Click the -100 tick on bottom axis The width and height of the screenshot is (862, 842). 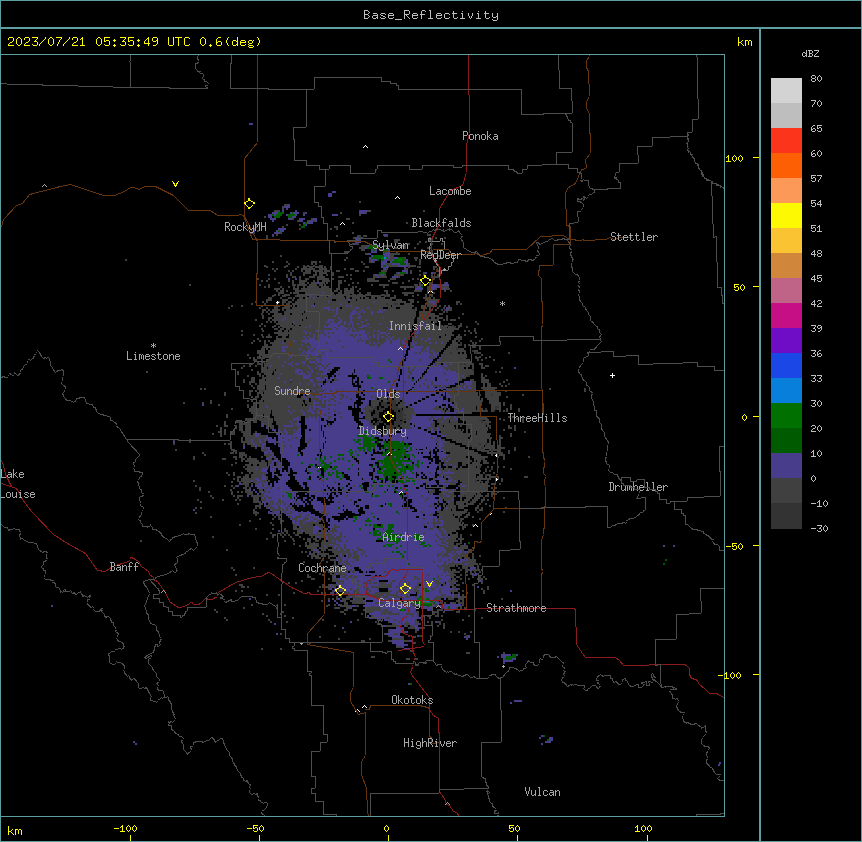[125, 828]
